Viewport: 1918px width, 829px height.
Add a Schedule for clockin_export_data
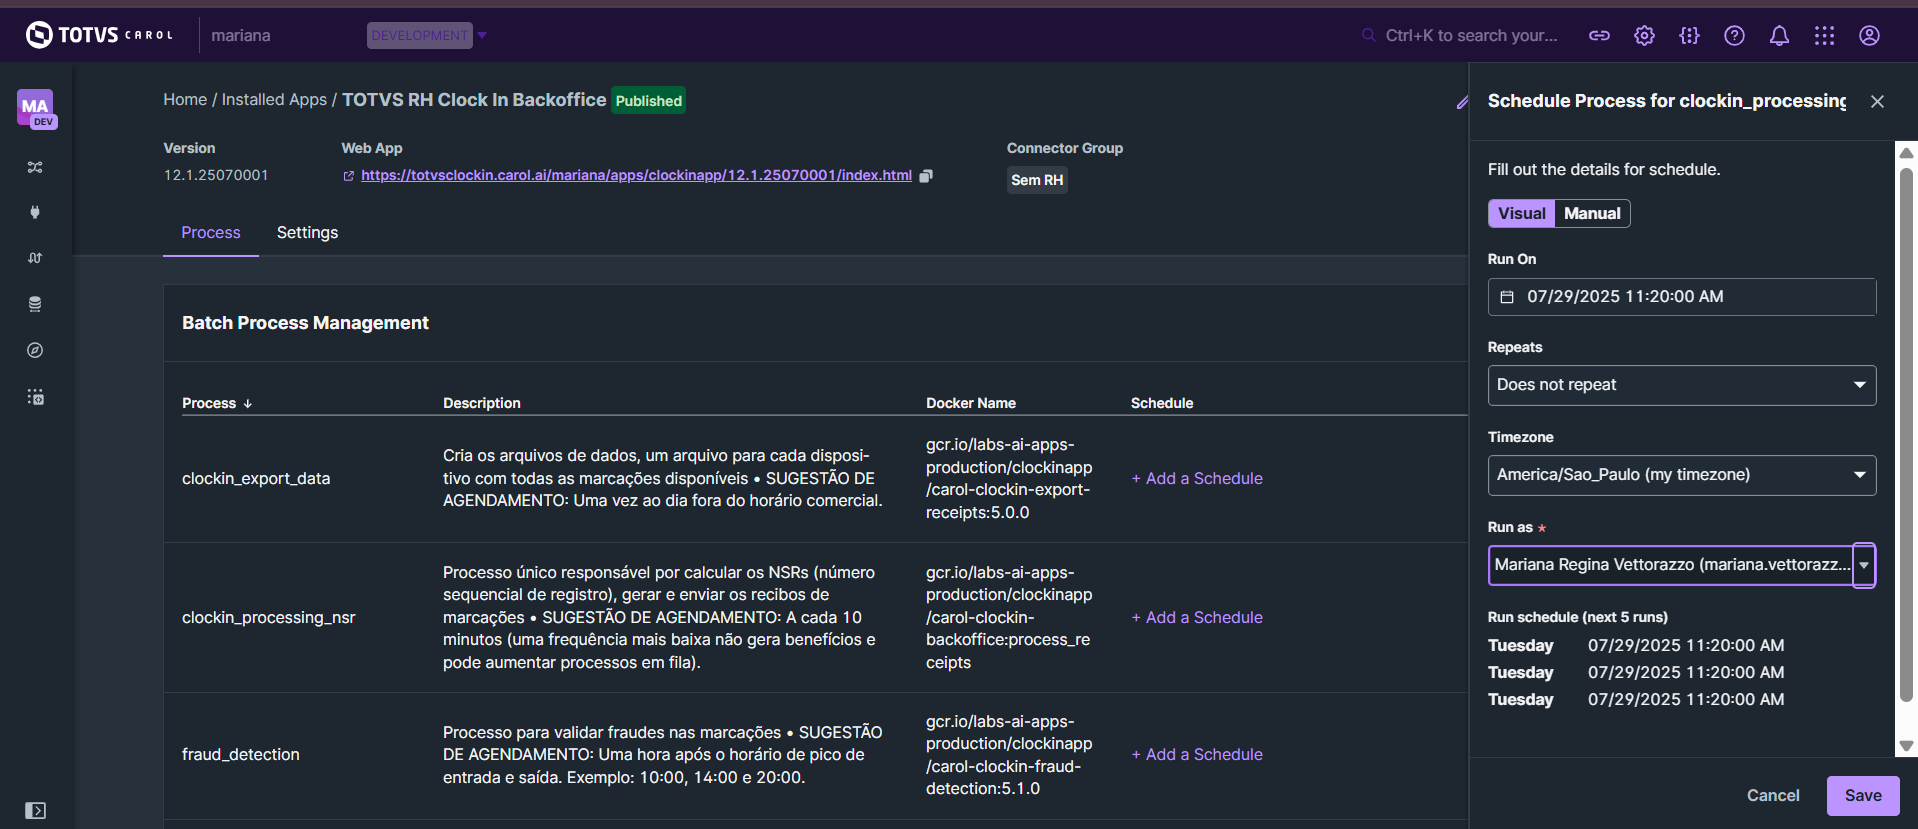[x=1197, y=478]
